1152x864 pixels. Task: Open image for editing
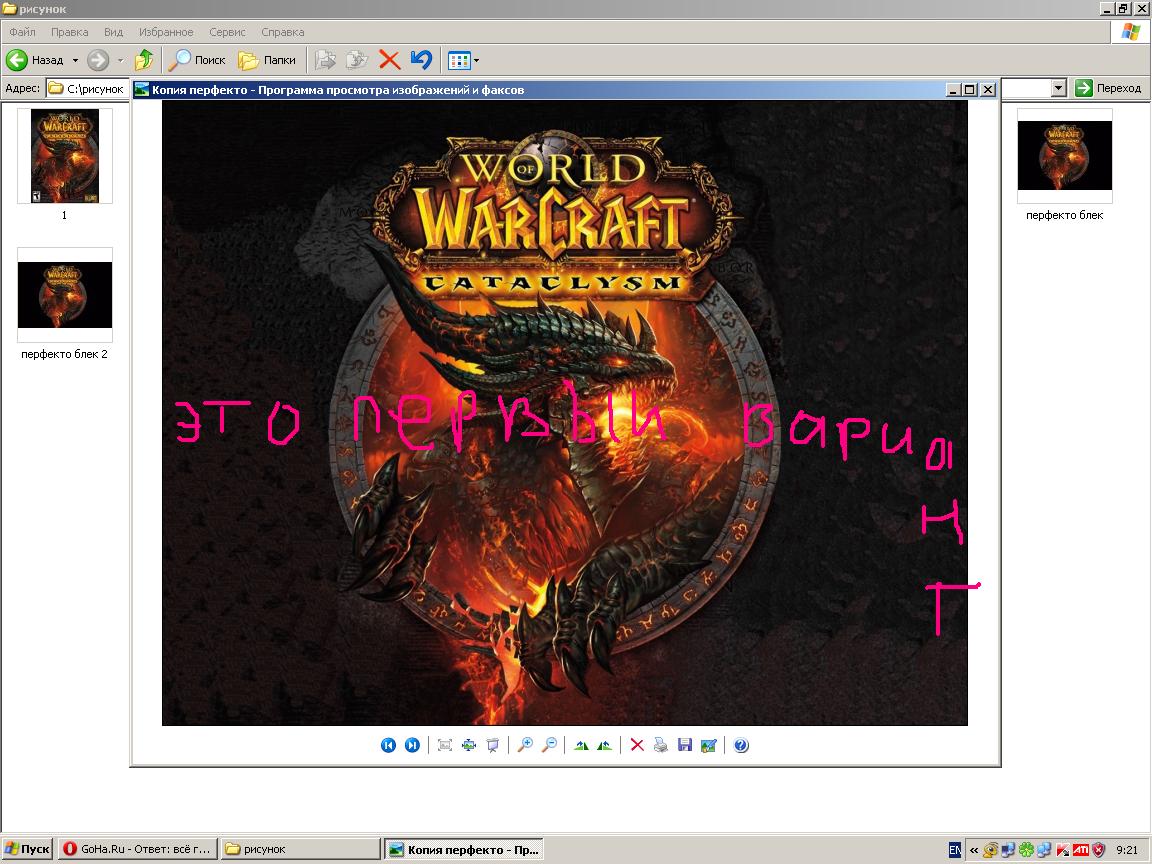tap(709, 745)
